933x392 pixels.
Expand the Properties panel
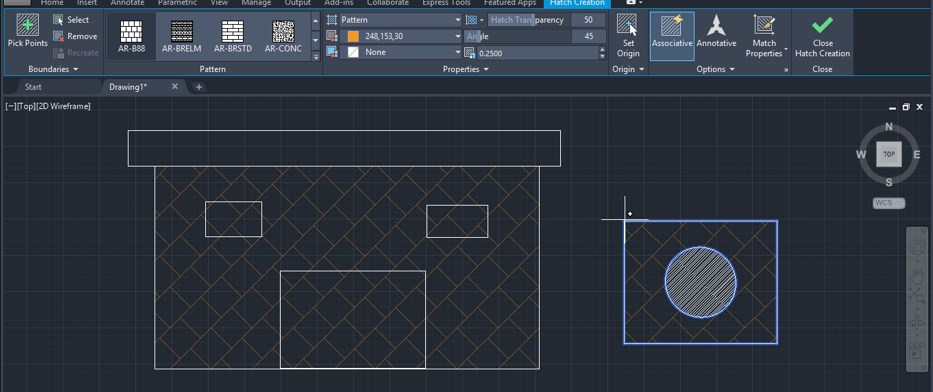pyautogui.click(x=466, y=69)
